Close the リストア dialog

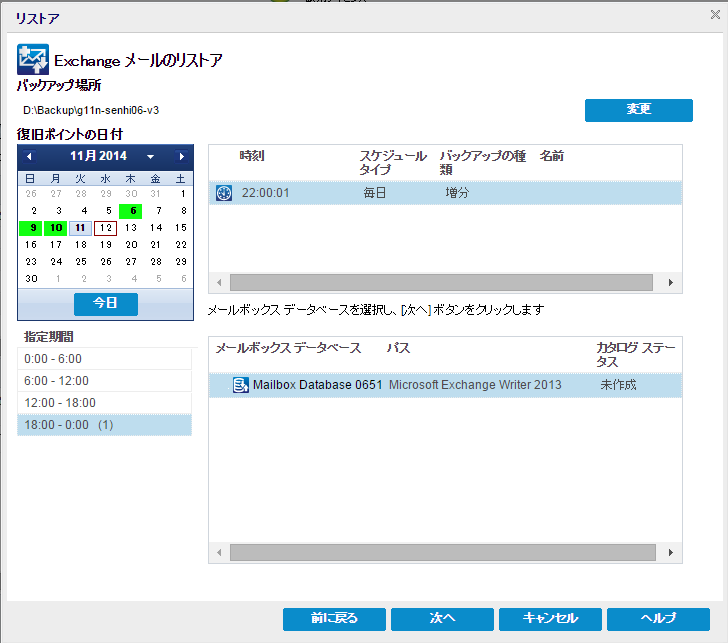pos(715,15)
